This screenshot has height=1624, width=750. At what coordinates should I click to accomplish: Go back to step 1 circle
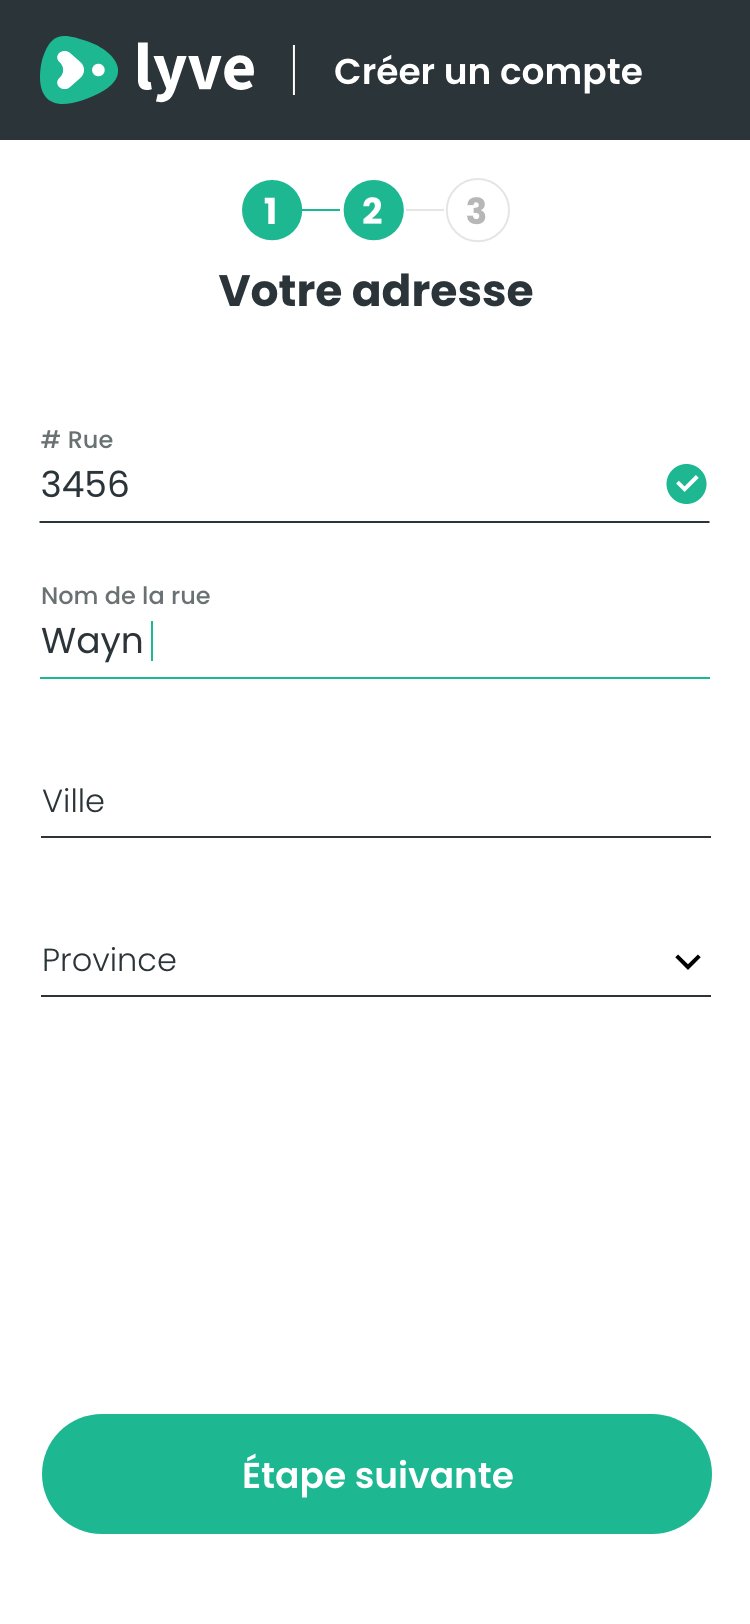pos(272,211)
